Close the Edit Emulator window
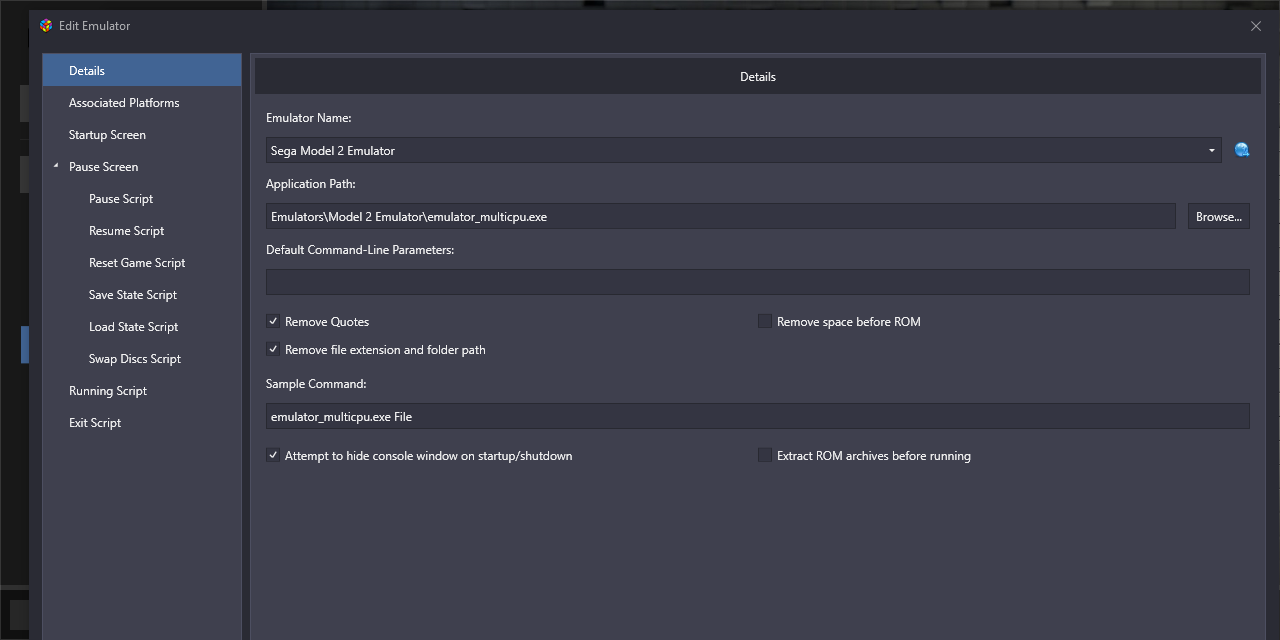1280x640 pixels. tap(1256, 26)
